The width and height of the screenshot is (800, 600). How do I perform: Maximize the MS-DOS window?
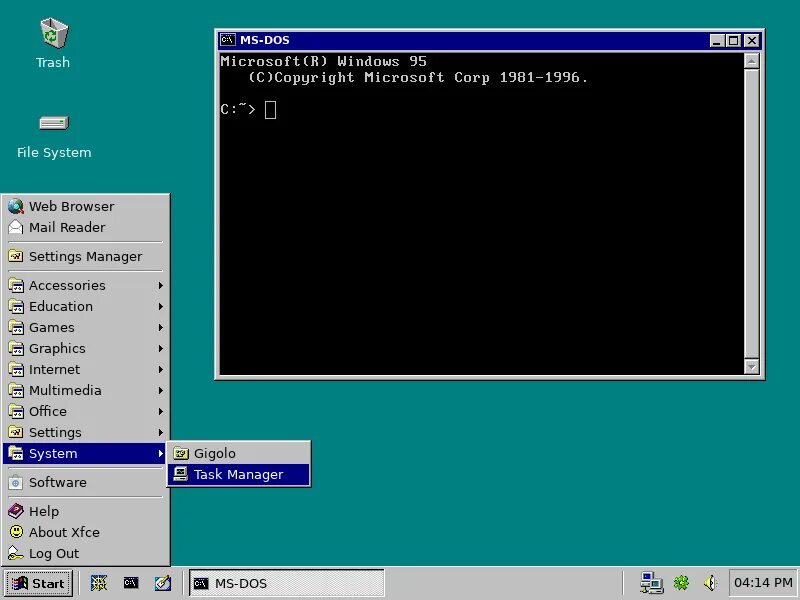733,40
